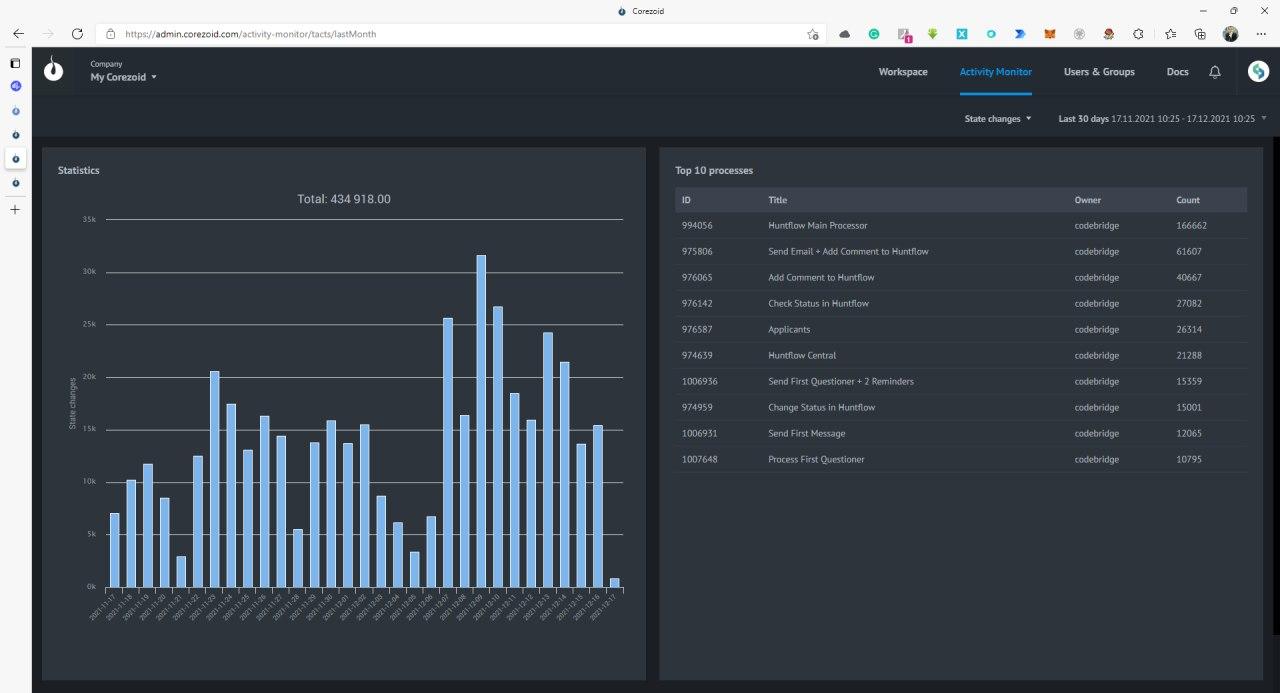Click the MetaMask fox extension icon
1280x693 pixels.
[x=1050, y=33]
